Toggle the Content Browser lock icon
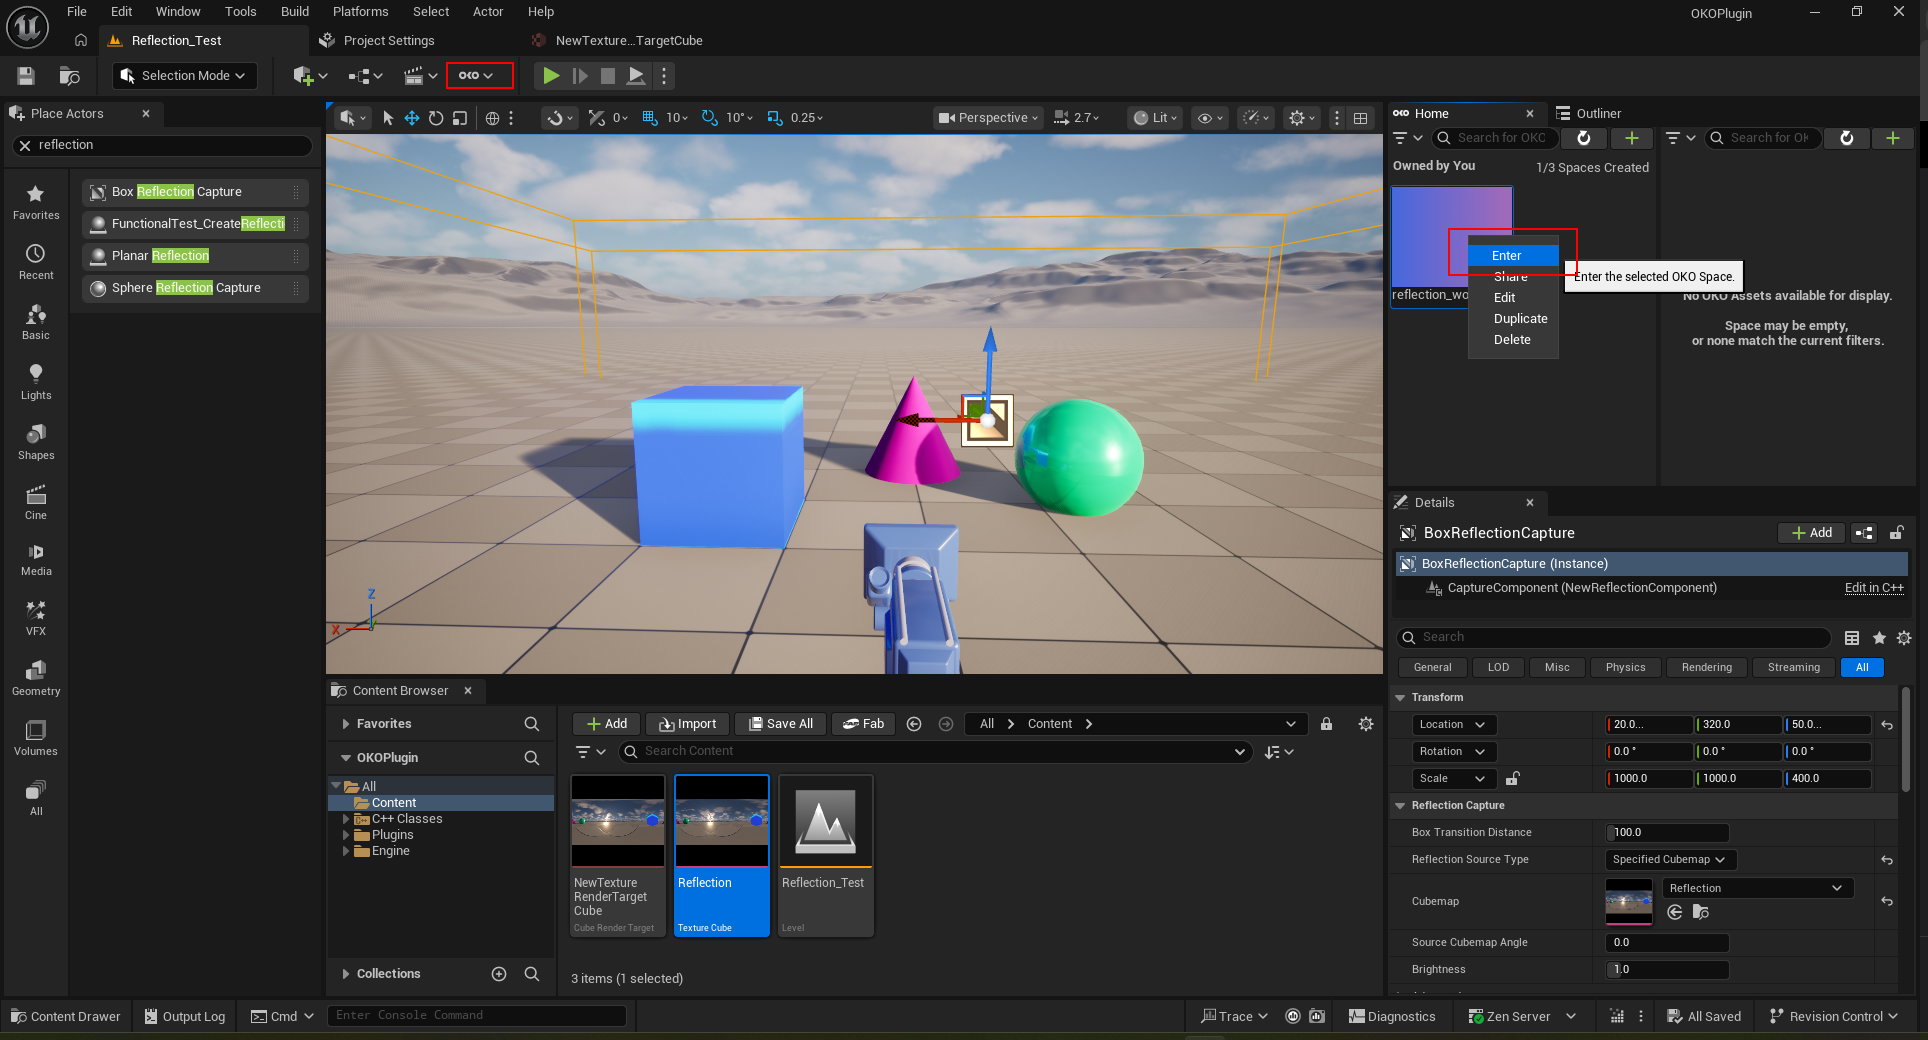The height and width of the screenshot is (1040, 1928). click(1326, 724)
